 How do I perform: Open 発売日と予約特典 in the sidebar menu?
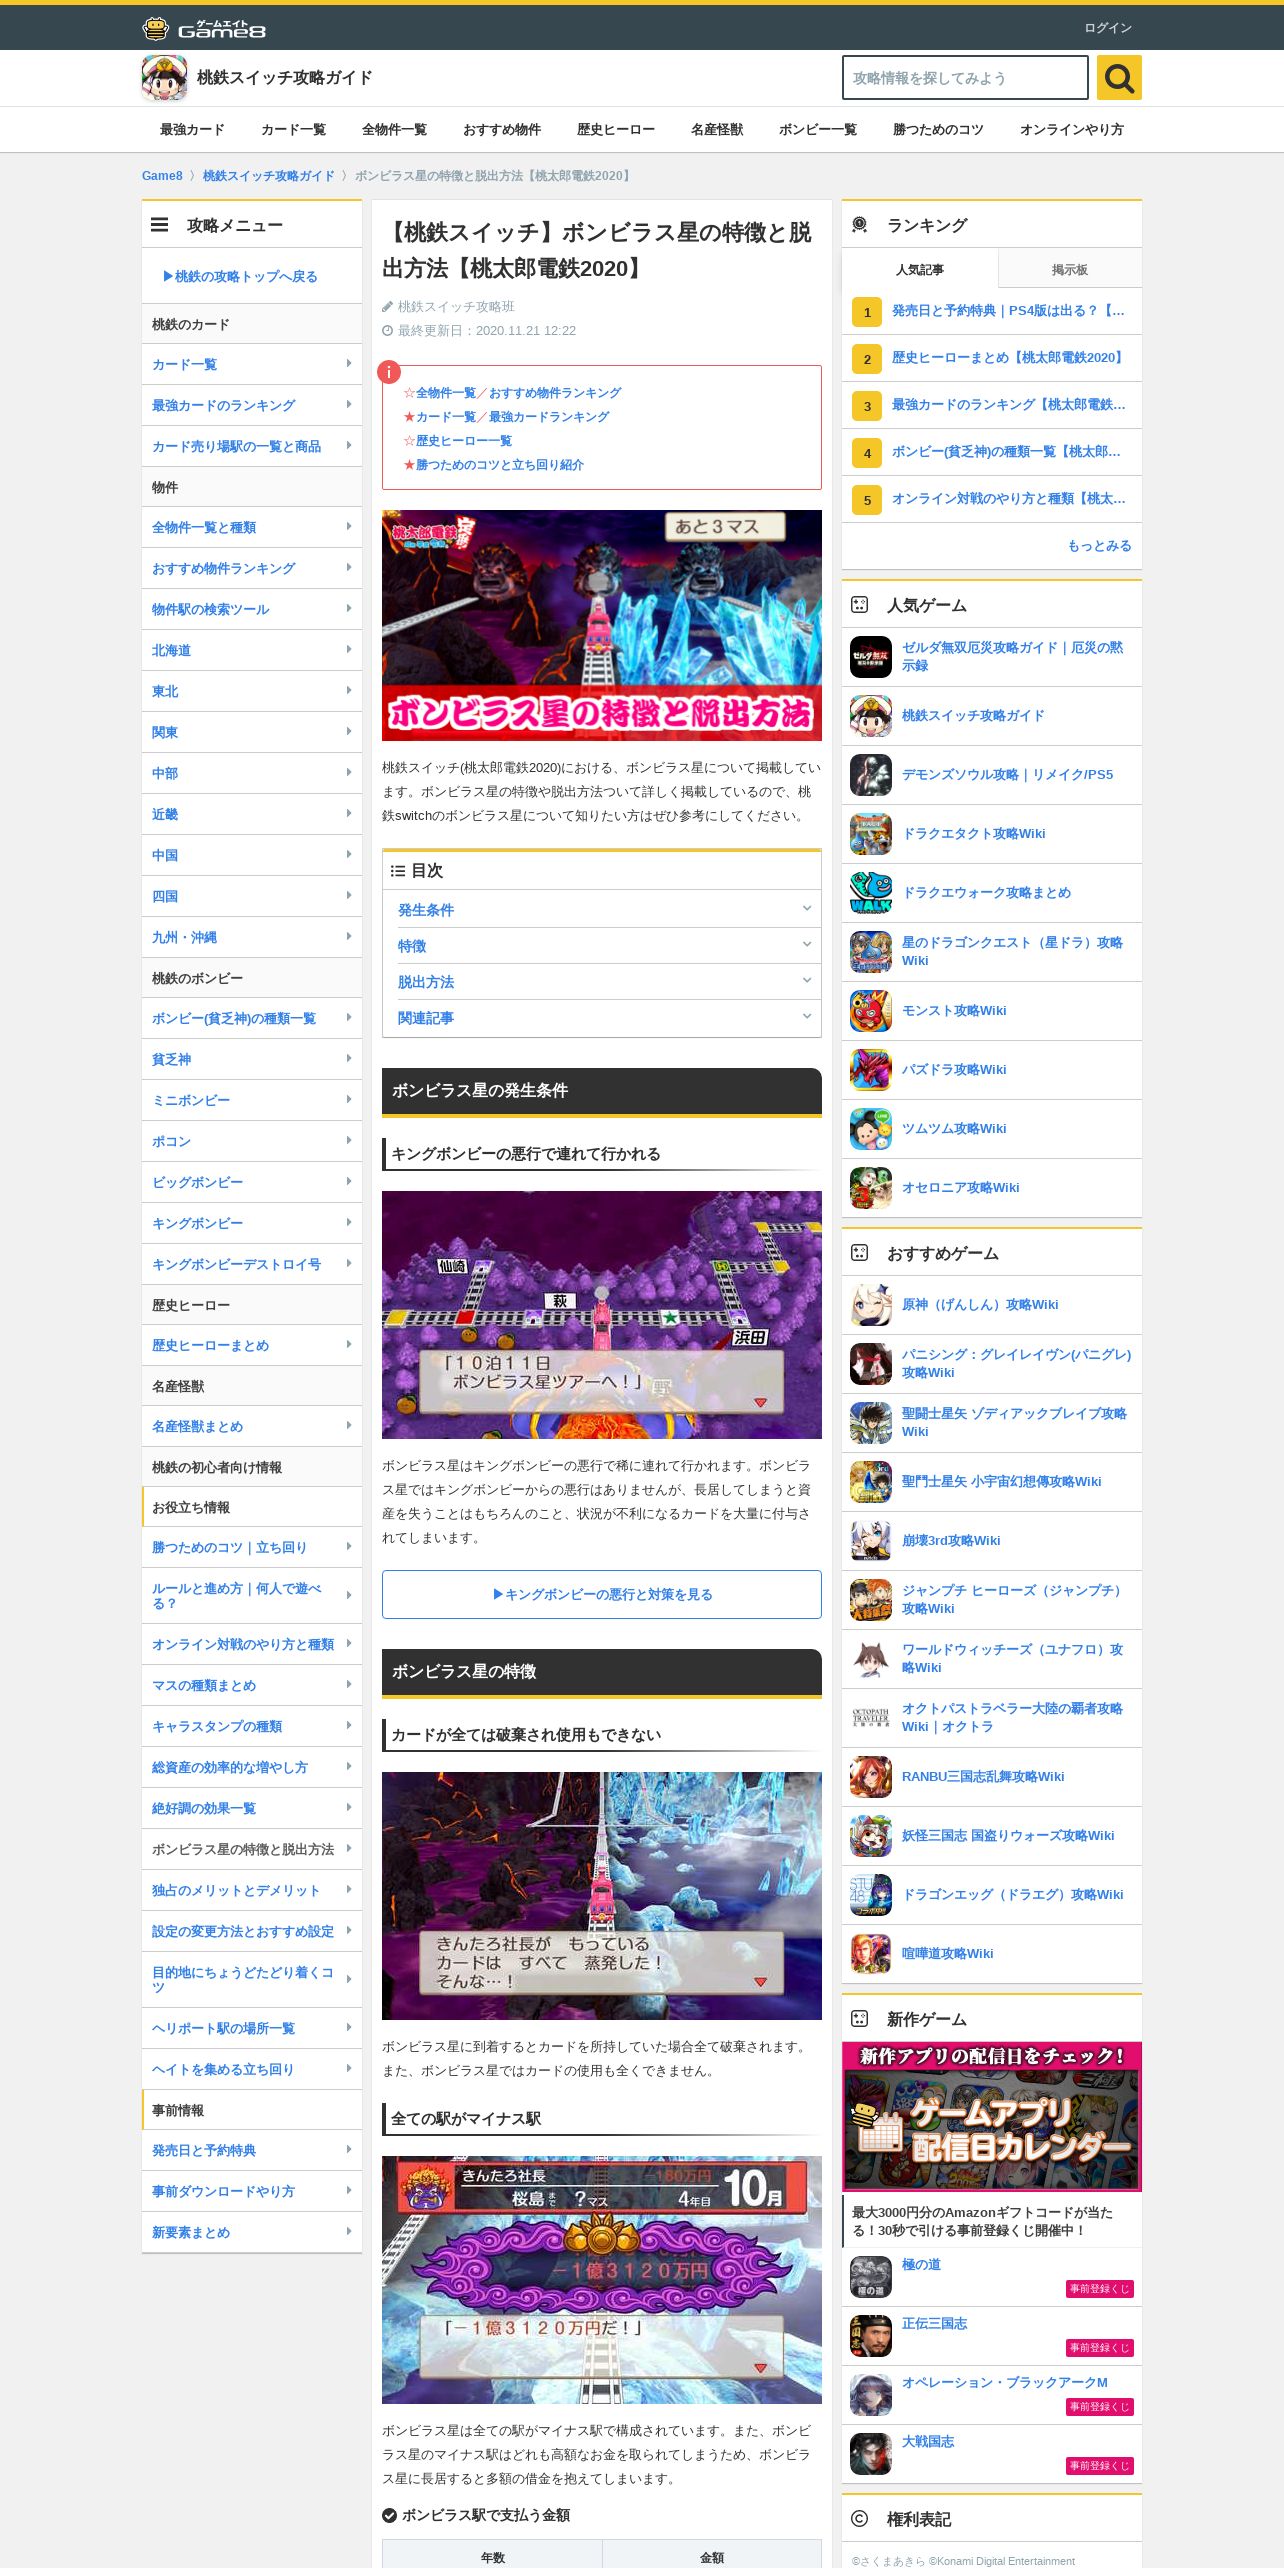tap(252, 2150)
